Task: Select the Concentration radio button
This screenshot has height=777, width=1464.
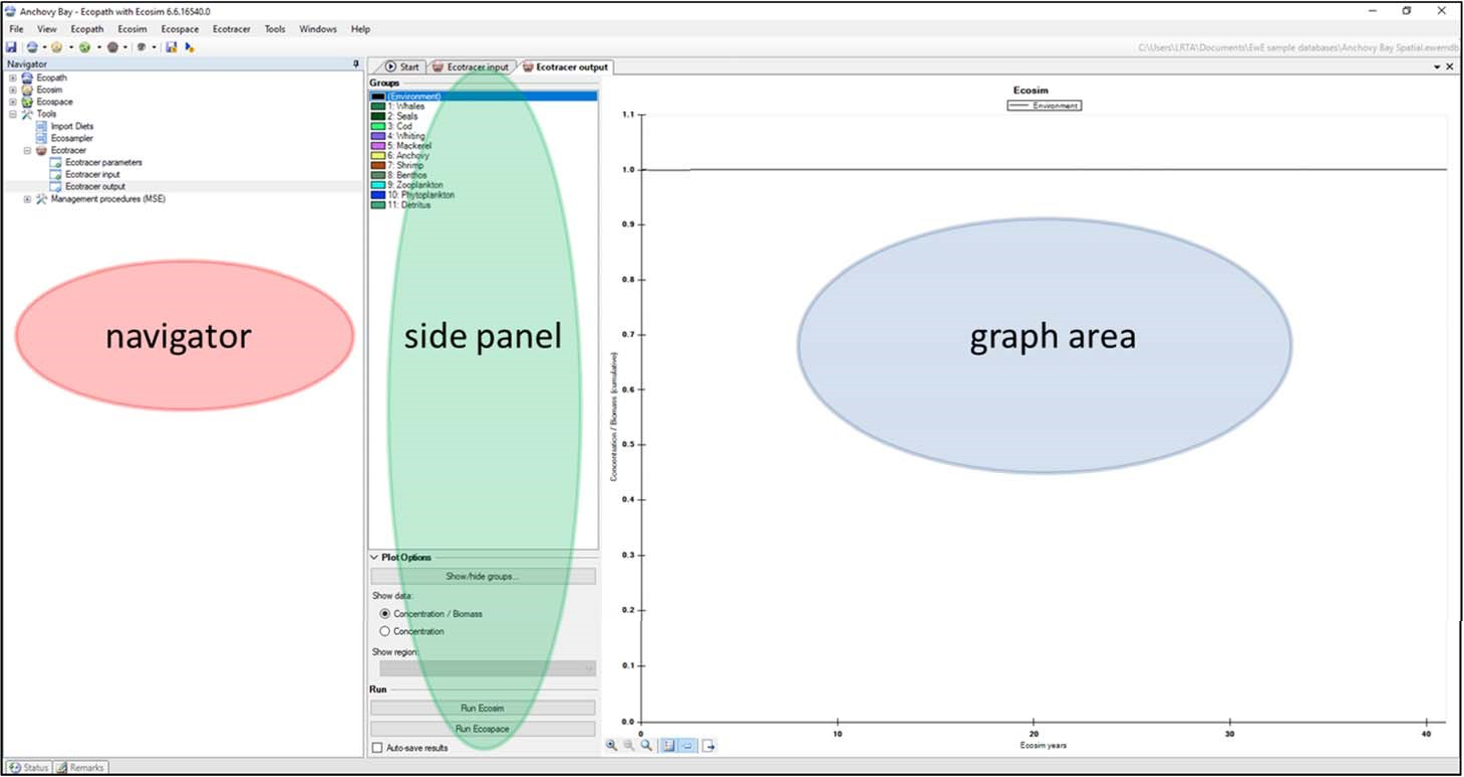Action: [385, 631]
